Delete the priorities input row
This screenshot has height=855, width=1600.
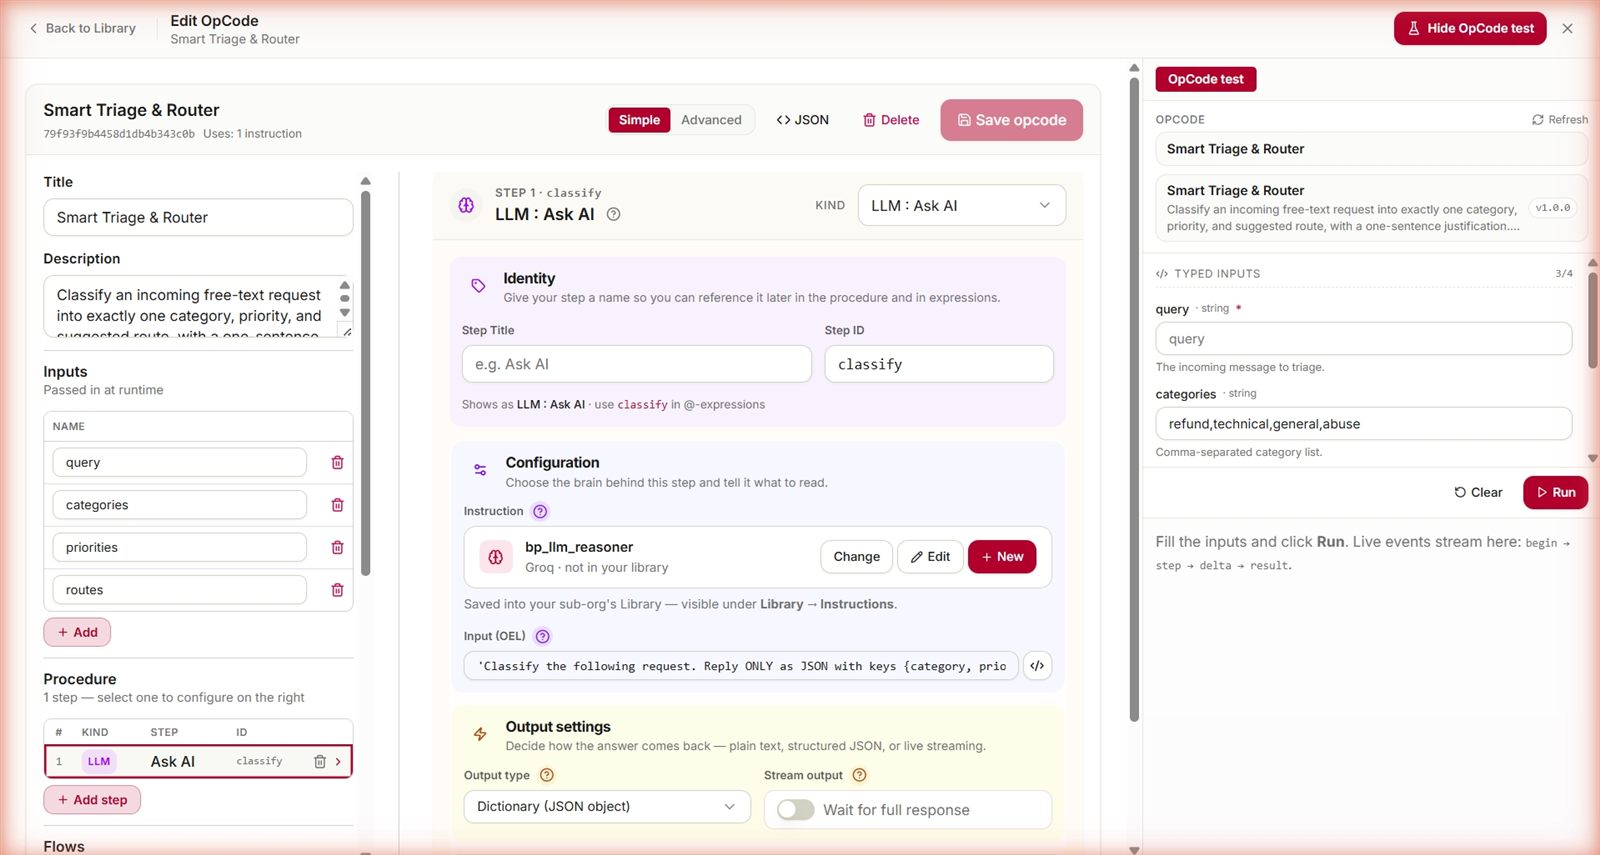click(337, 548)
